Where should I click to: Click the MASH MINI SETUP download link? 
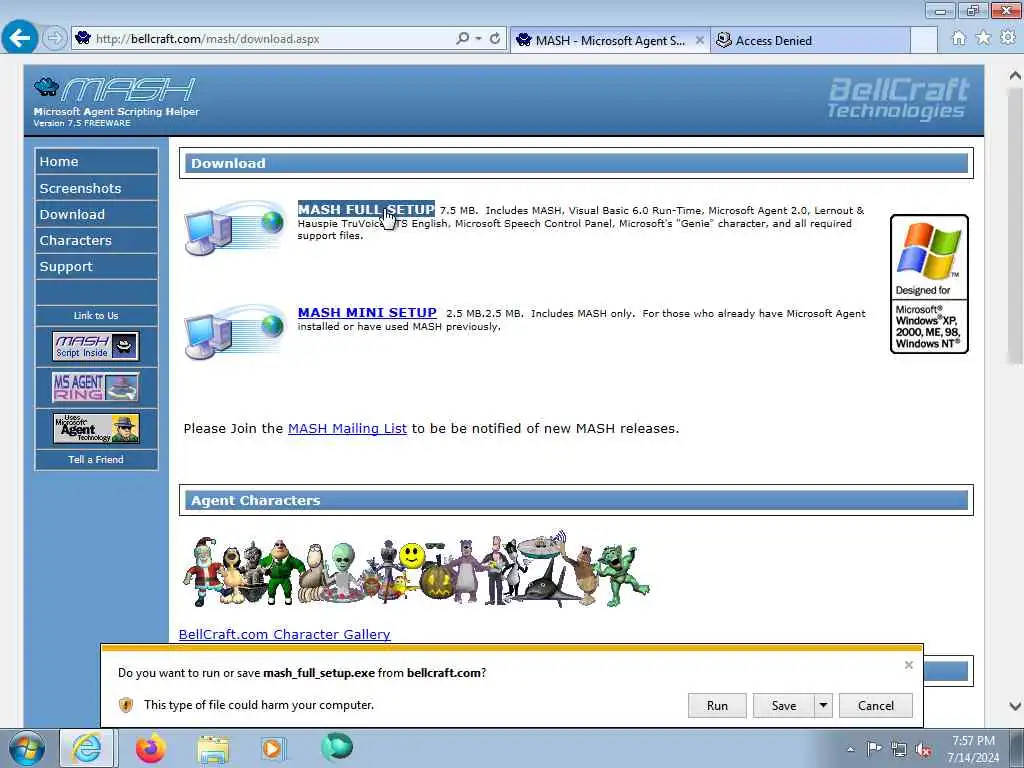pos(367,313)
